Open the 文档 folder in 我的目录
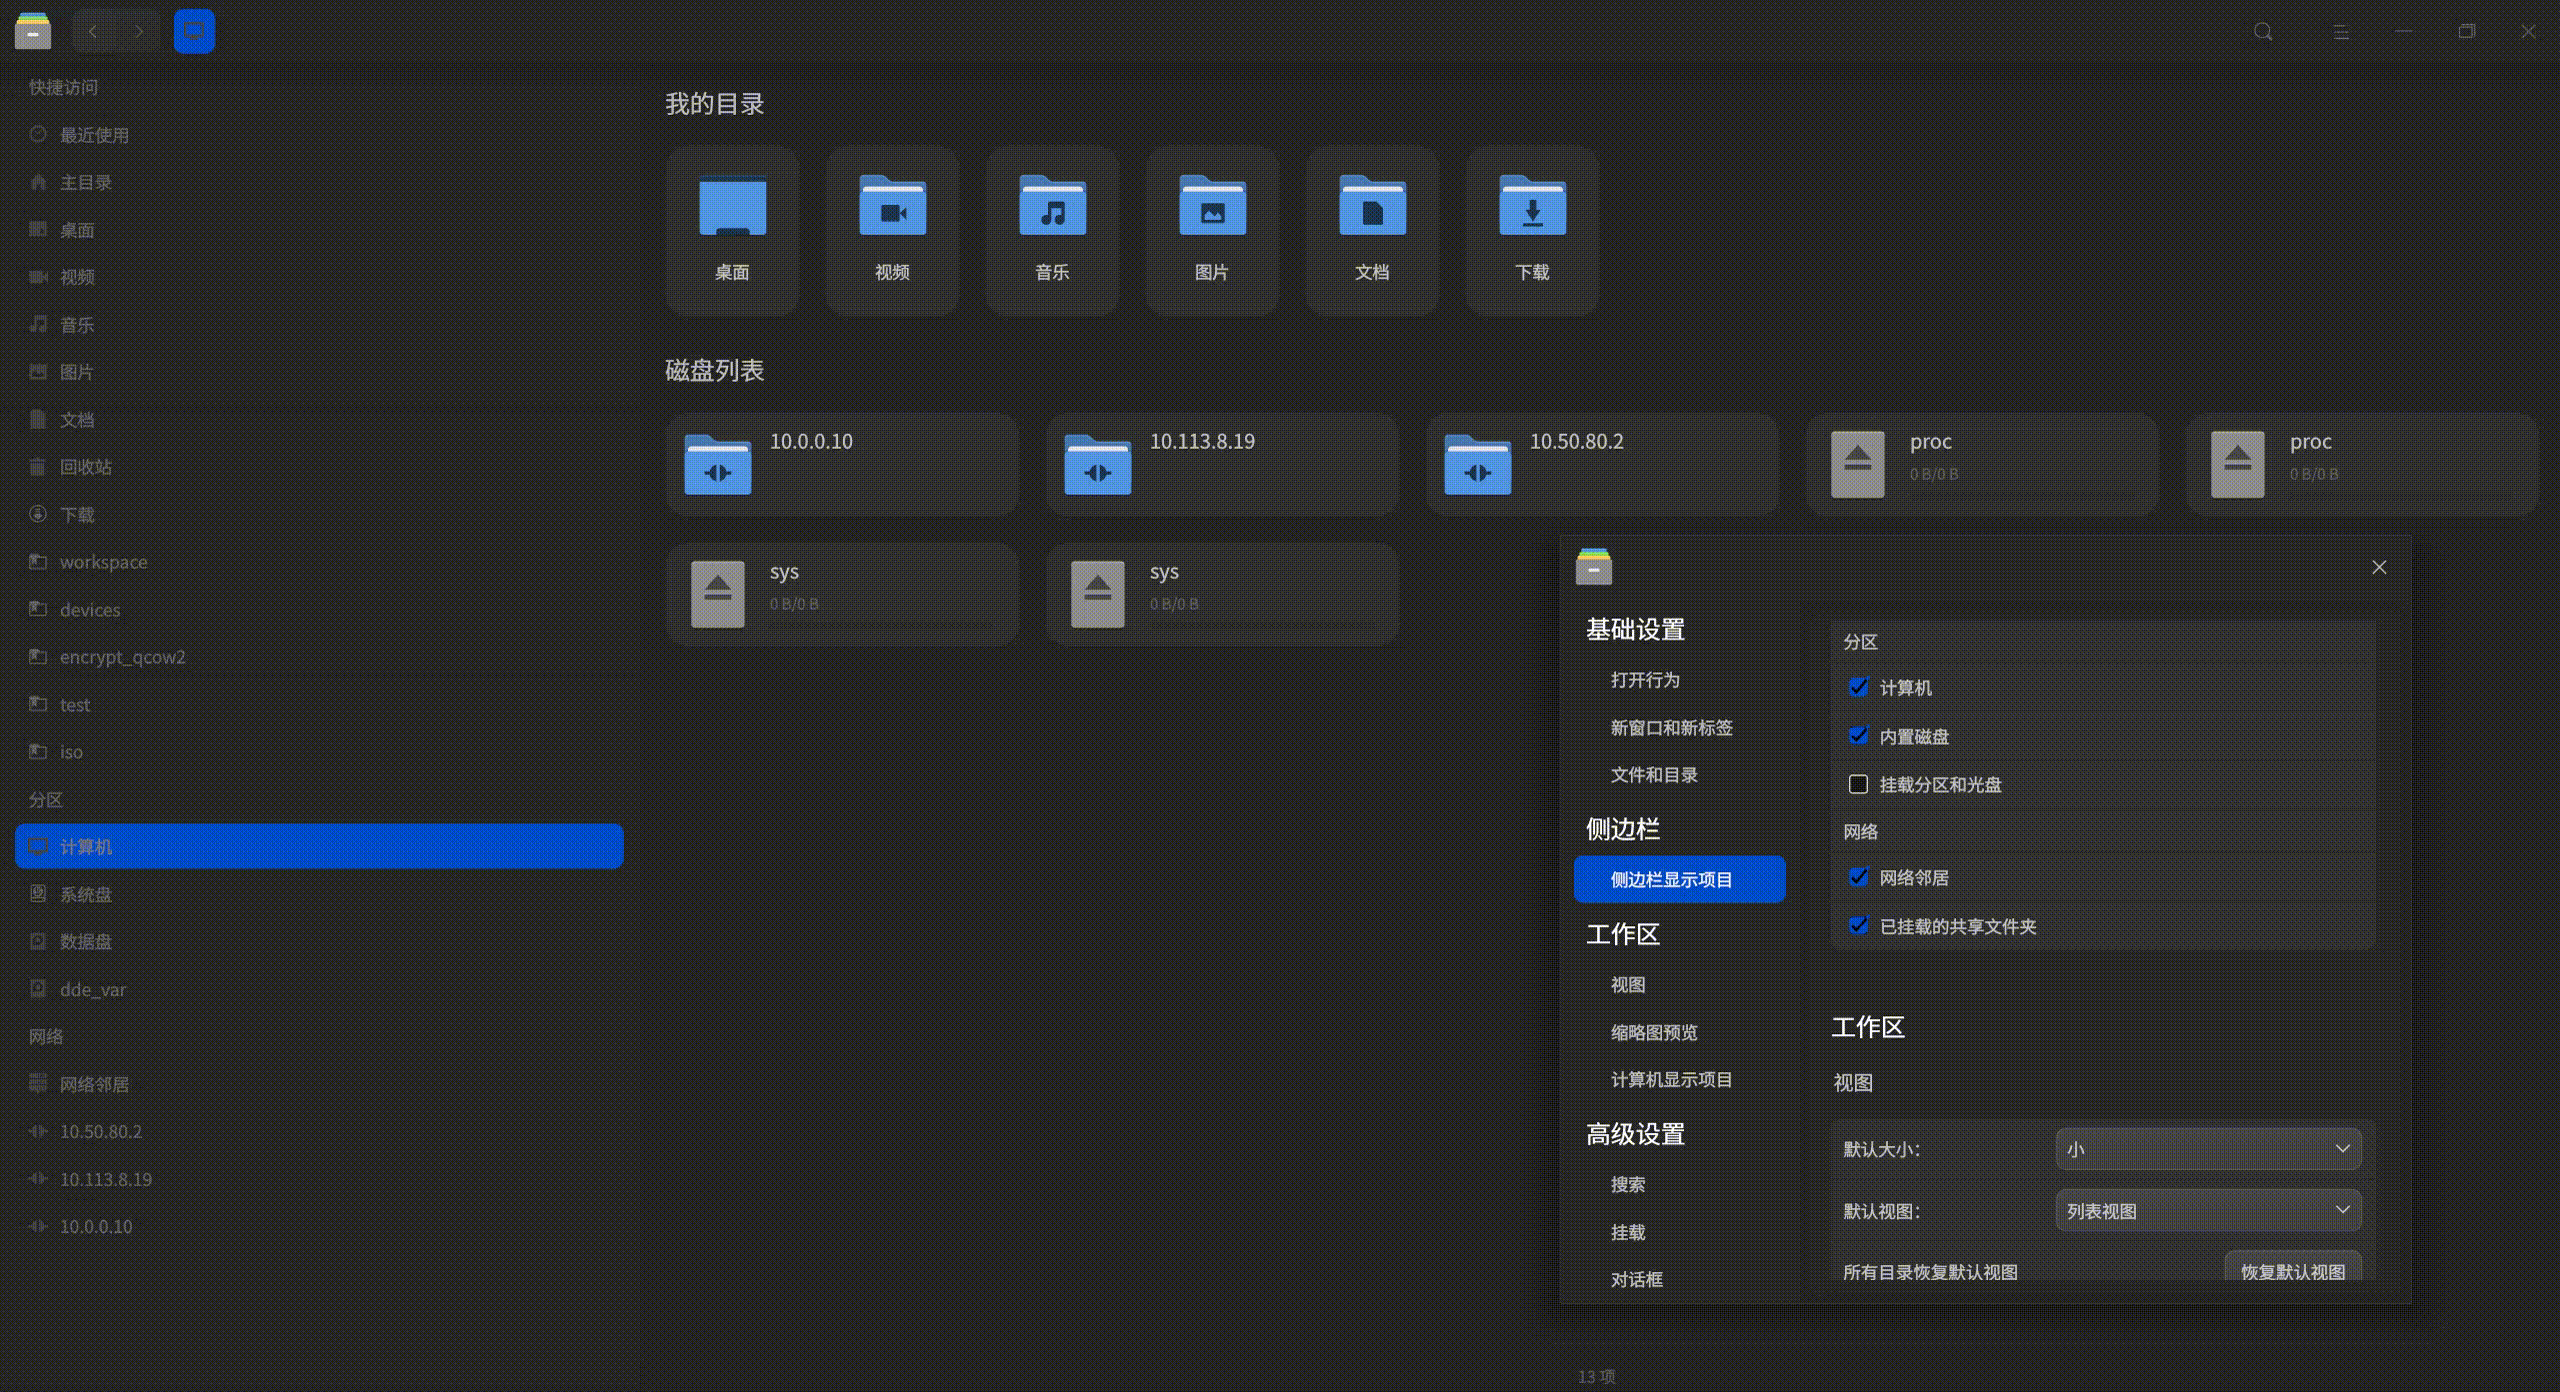The height and width of the screenshot is (1392, 2560). pos(1372,230)
